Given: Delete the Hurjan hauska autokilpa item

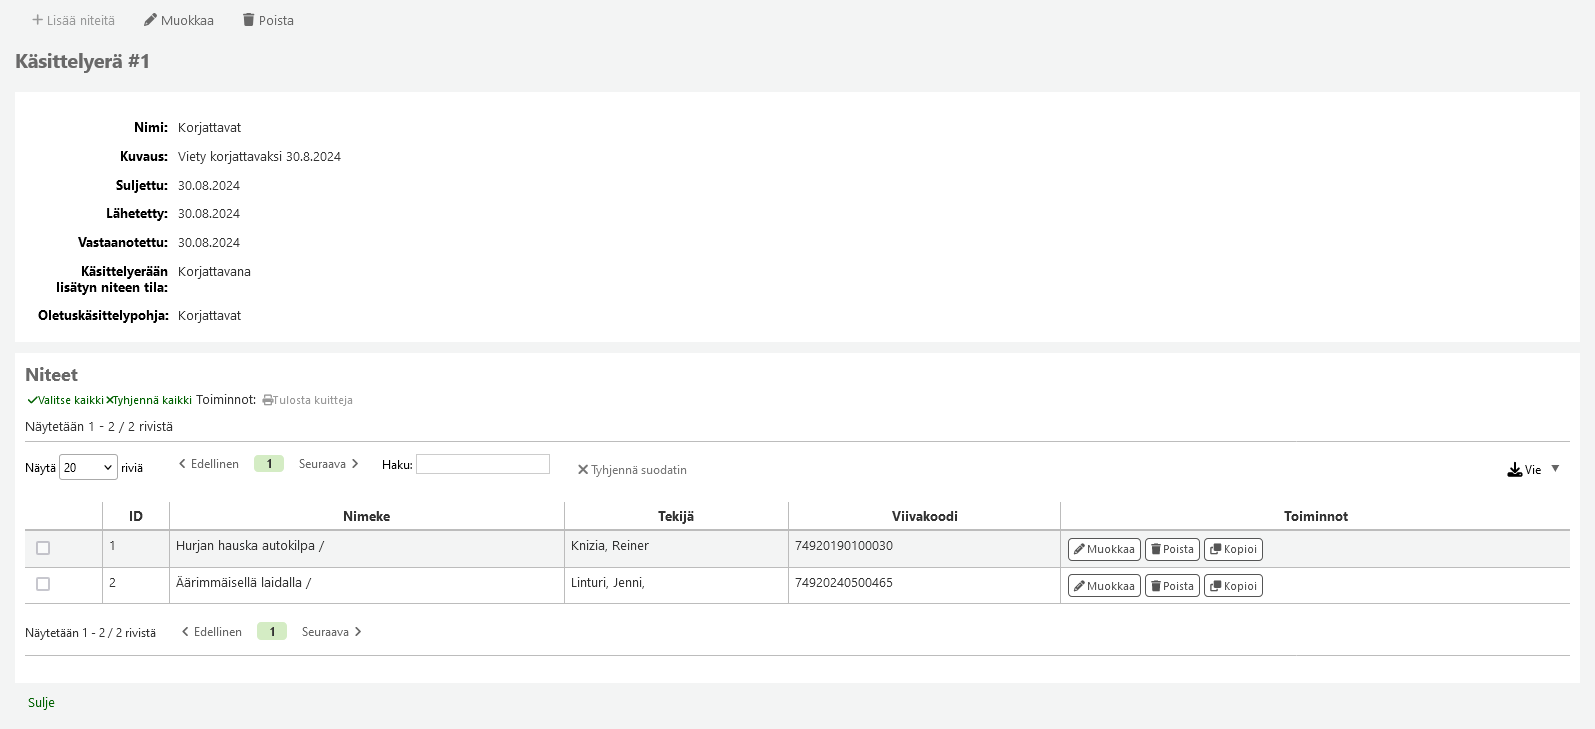Looking at the screenshot, I should 1172,549.
